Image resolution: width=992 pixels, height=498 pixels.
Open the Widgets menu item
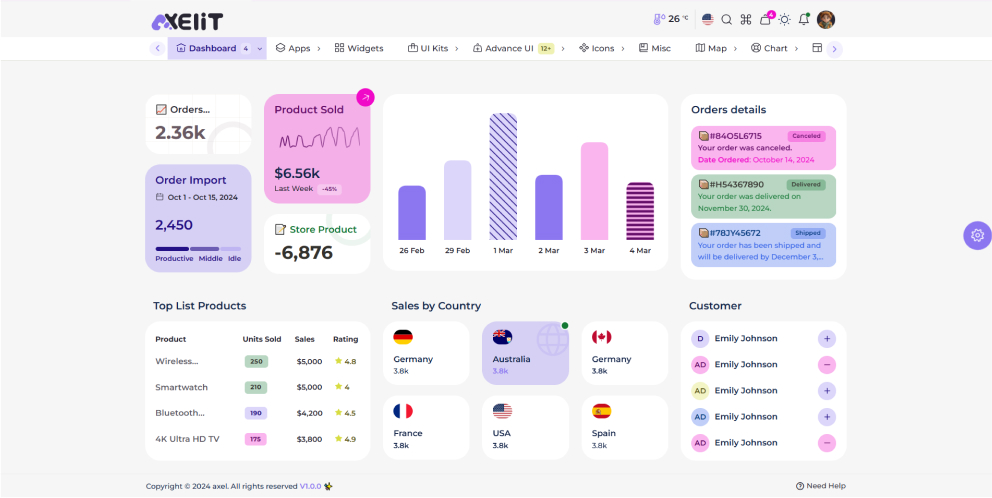[x=359, y=48]
